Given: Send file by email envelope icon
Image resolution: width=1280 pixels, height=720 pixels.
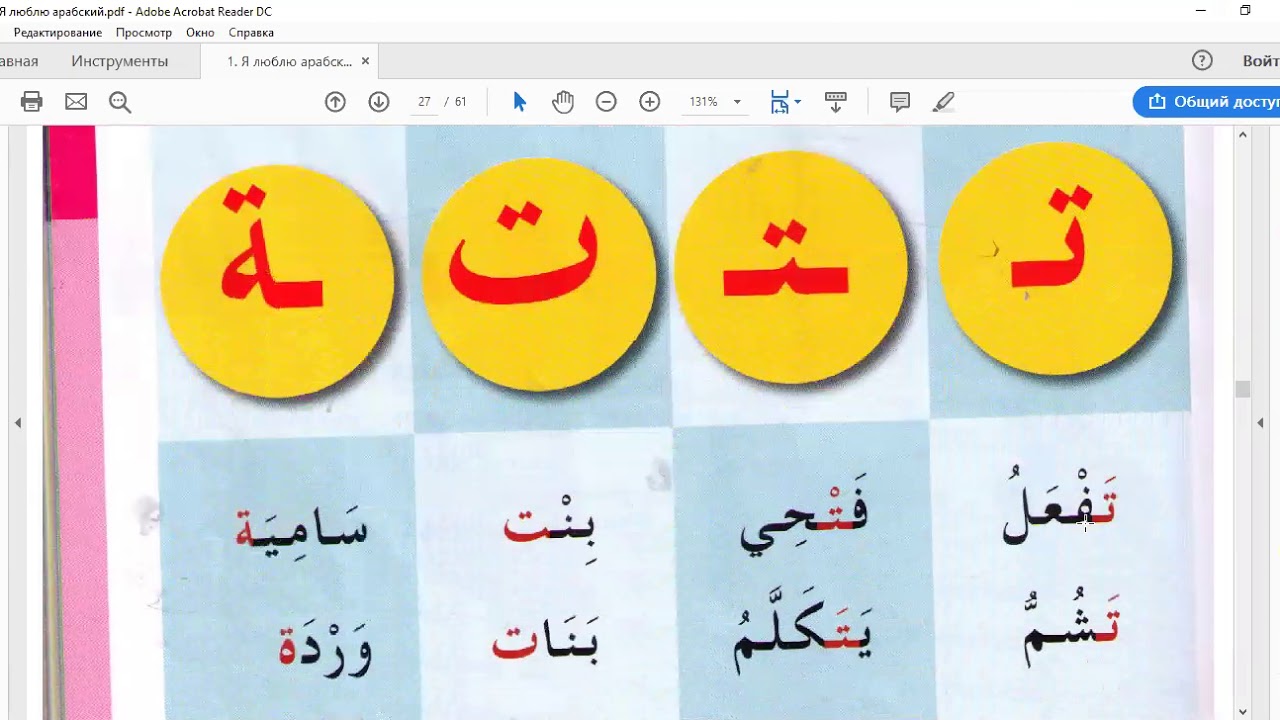Looking at the screenshot, I should pyautogui.click(x=76, y=102).
